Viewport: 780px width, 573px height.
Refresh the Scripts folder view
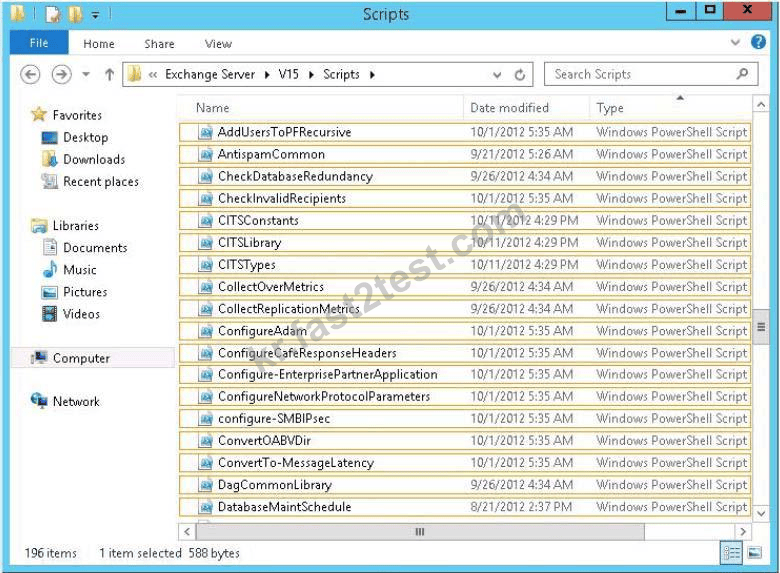[520, 75]
